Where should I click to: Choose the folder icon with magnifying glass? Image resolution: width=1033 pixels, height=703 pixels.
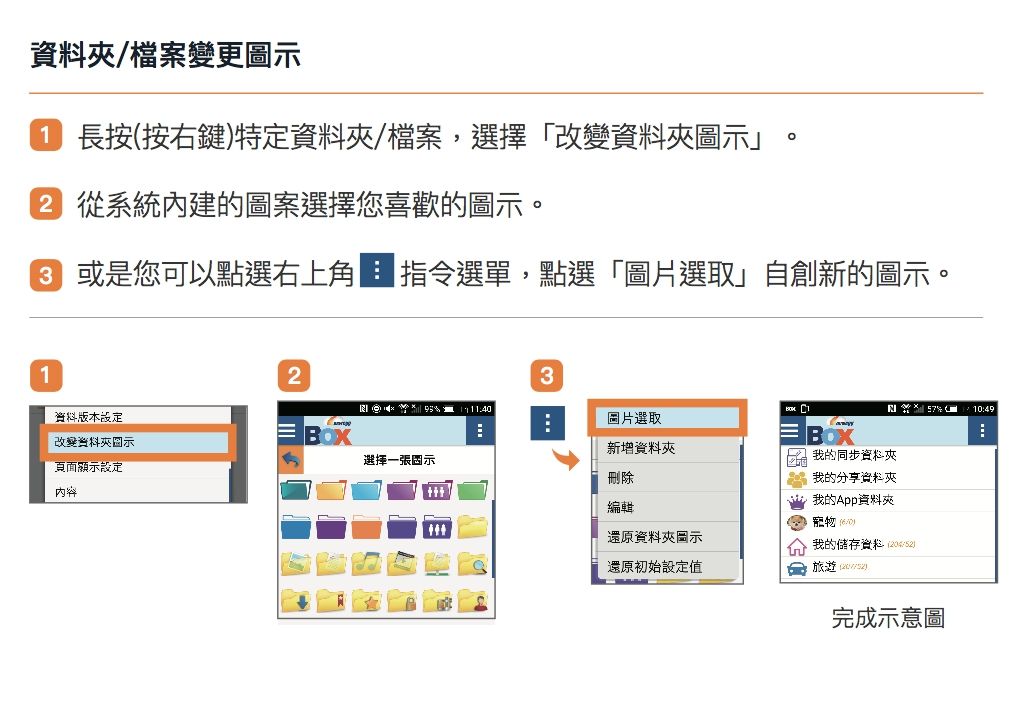[x=473, y=563]
